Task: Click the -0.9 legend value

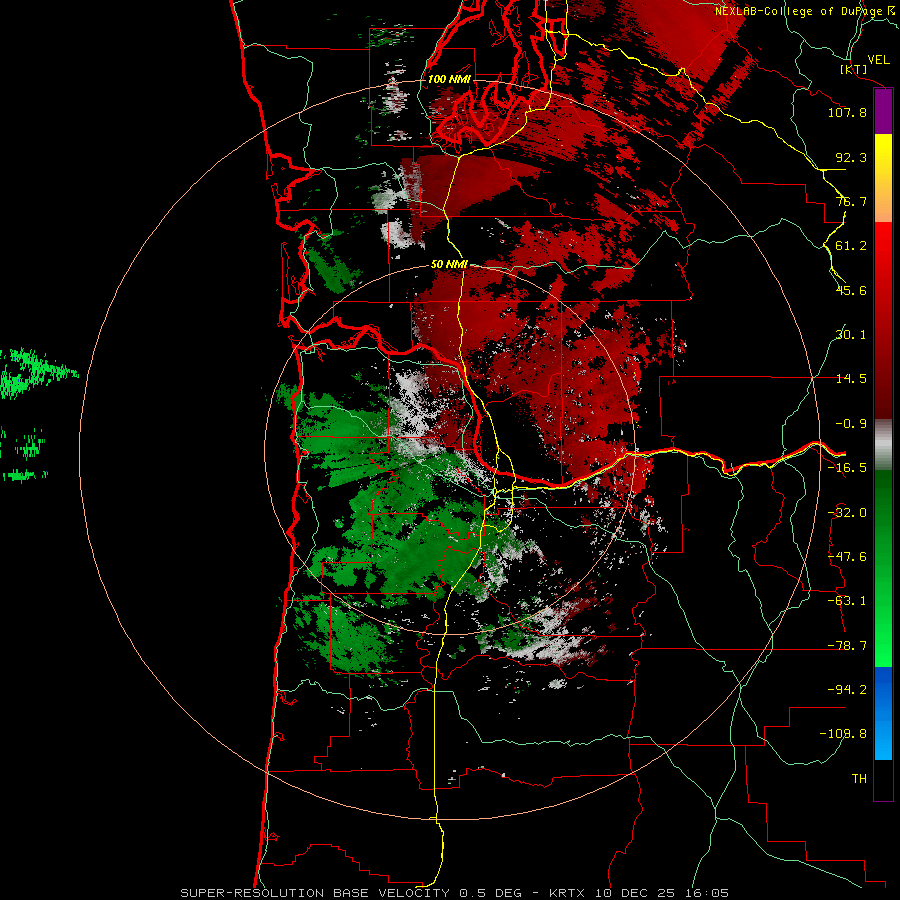Action: (x=851, y=424)
